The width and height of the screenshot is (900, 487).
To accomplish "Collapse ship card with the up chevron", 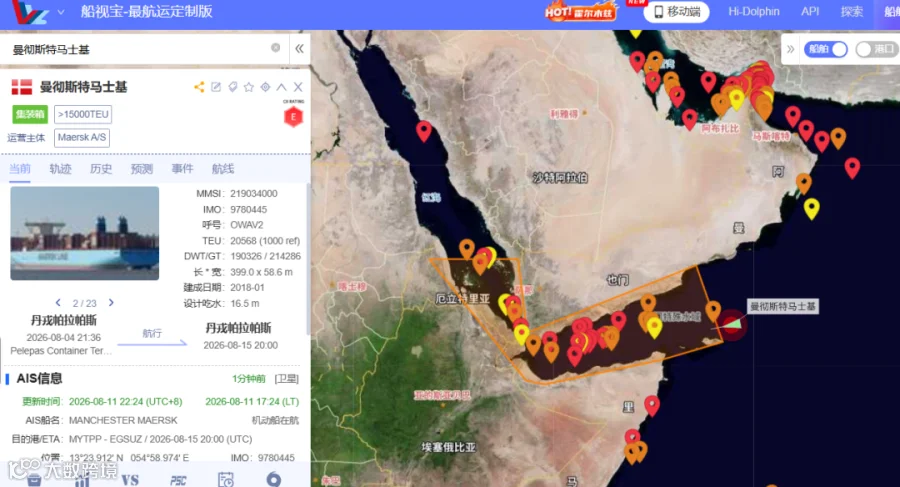I will point(281,87).
